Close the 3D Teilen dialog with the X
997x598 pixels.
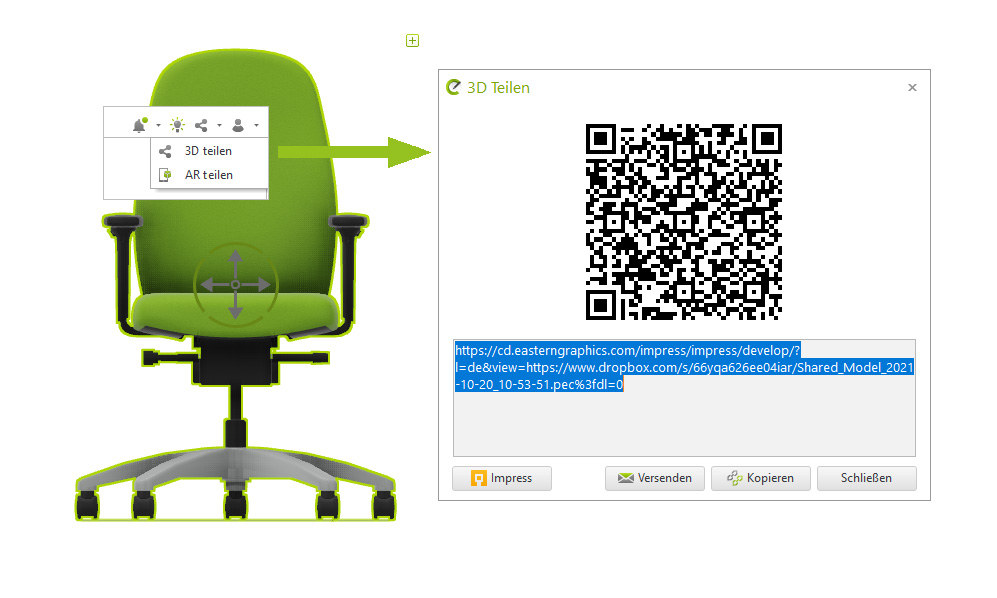[912, 88]
